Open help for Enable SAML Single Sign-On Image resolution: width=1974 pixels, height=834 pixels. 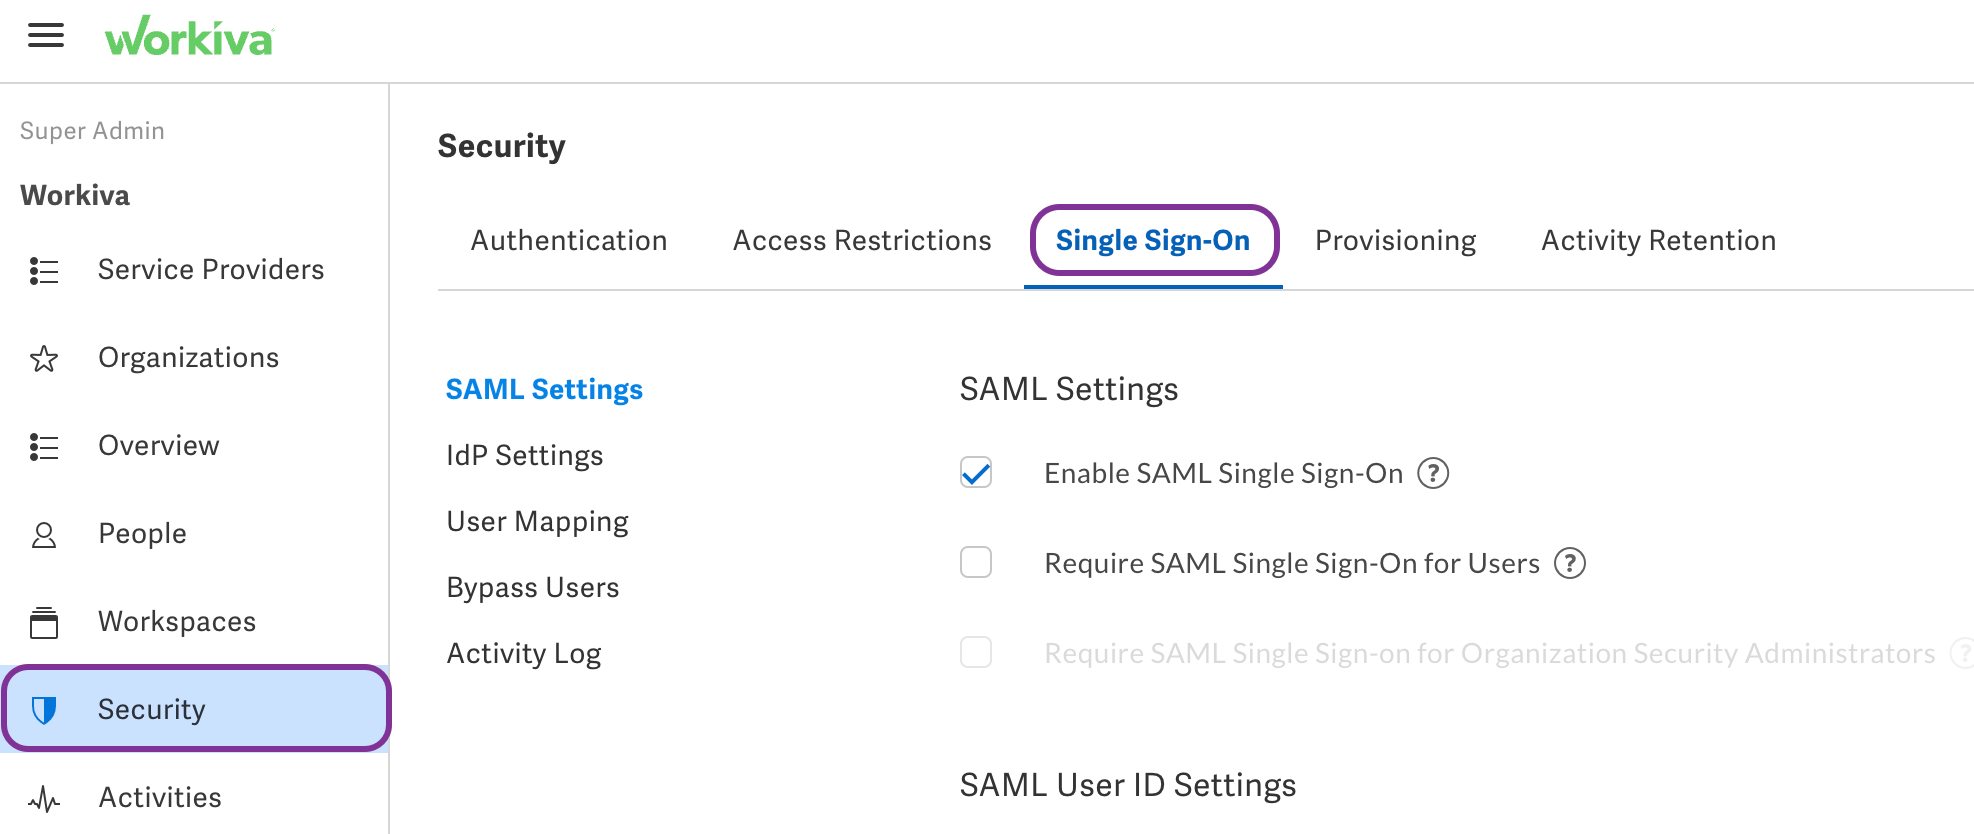click(1433, 473)
